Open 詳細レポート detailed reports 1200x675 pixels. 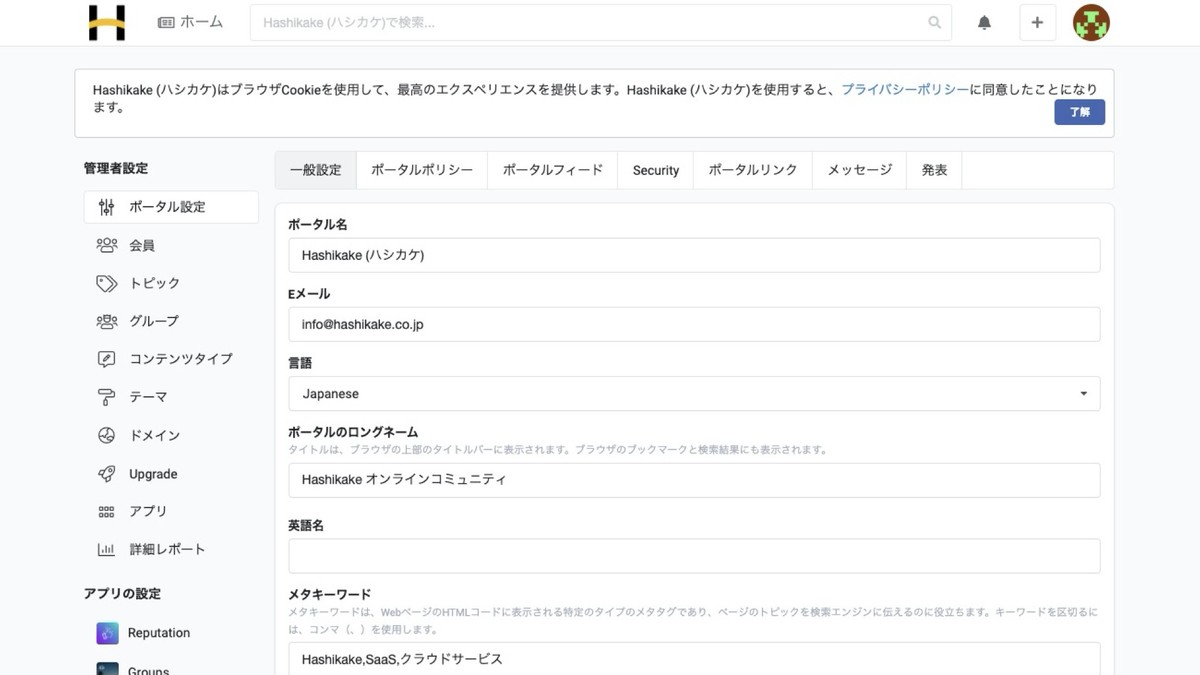[166, 549]
